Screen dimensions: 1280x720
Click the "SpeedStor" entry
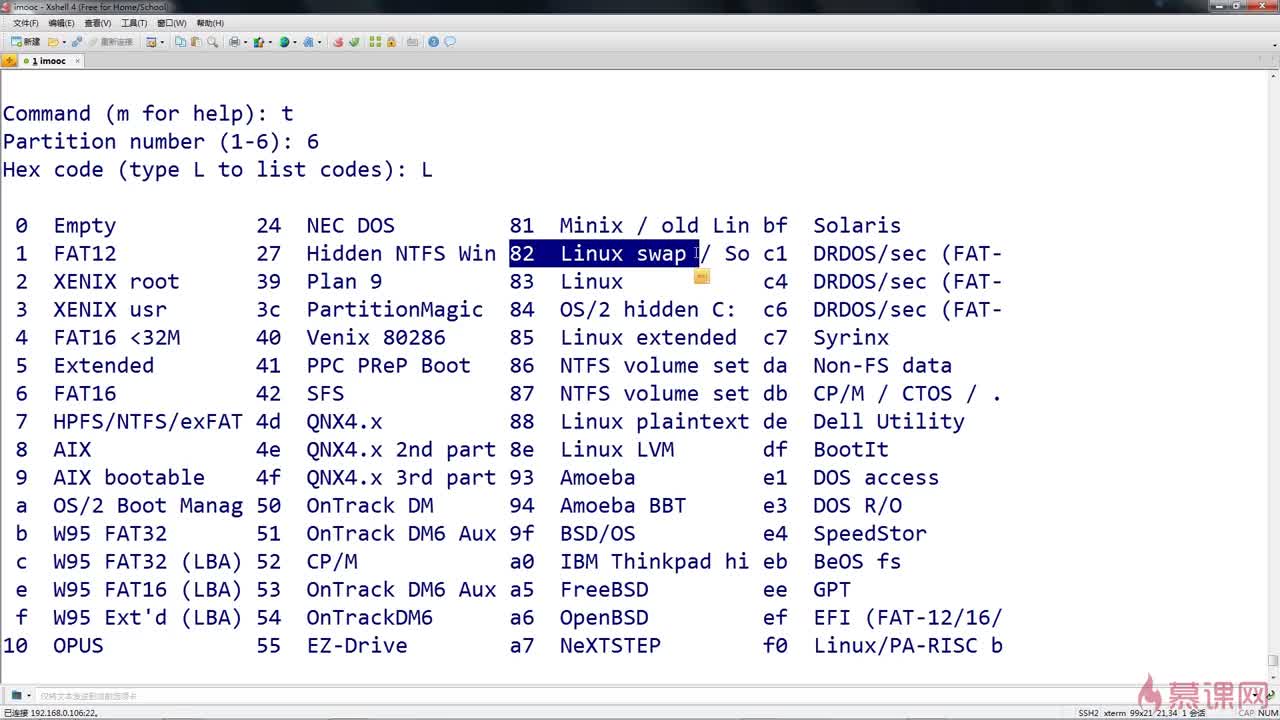click(x=870, y=534)
